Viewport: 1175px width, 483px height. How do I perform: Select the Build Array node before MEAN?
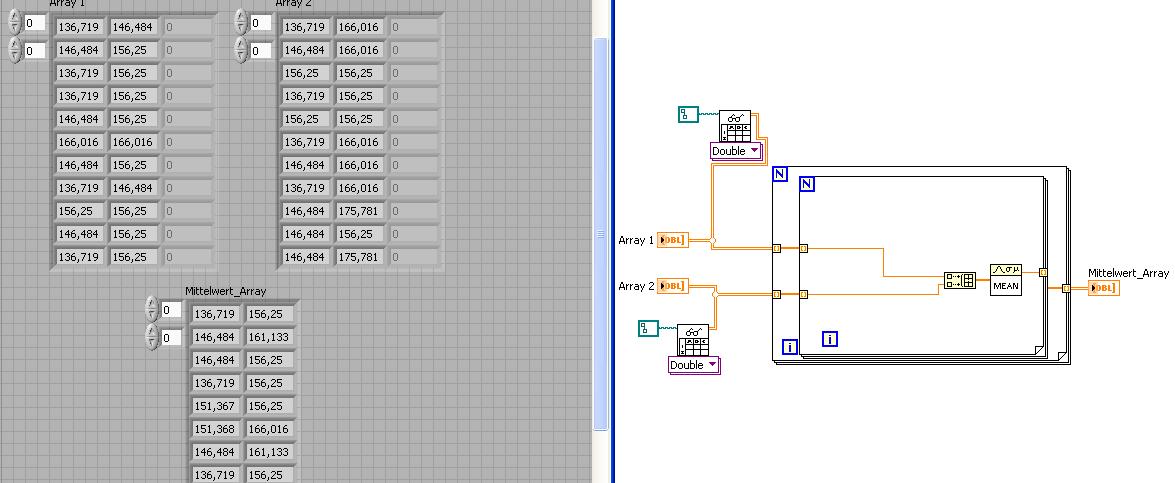click(x=960, y=281)
